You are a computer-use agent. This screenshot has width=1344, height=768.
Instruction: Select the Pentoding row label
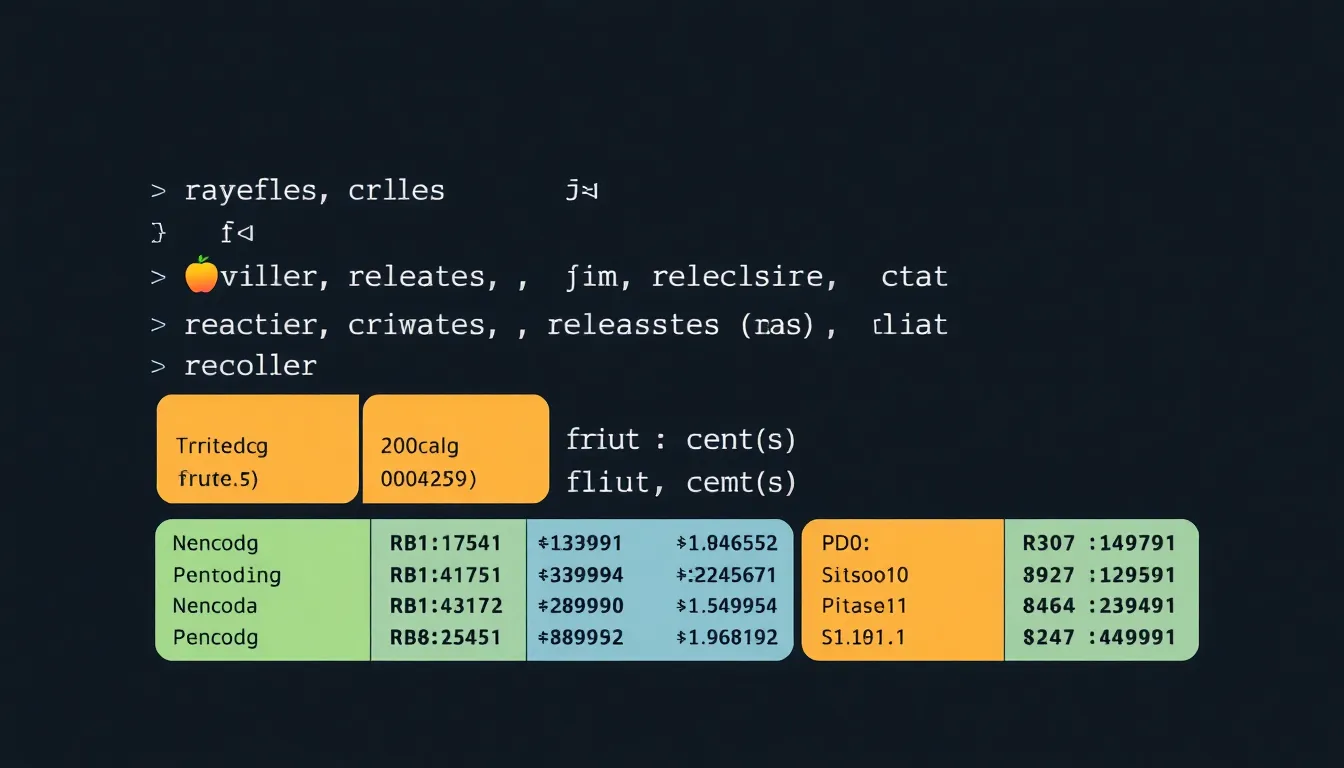point(226,575)
